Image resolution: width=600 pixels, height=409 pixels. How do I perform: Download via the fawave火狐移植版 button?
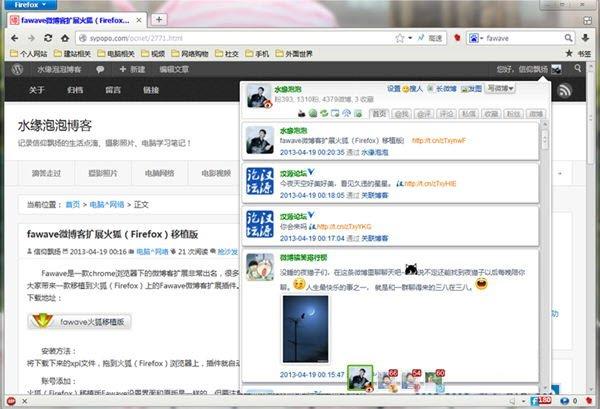click(x=80, y=321)
